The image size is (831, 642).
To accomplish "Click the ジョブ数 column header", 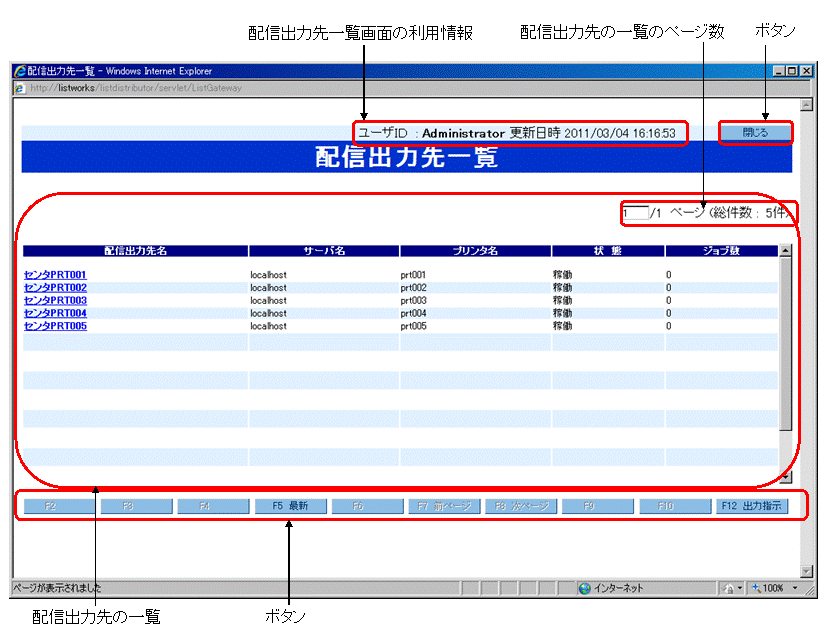I will click(721, 251).
